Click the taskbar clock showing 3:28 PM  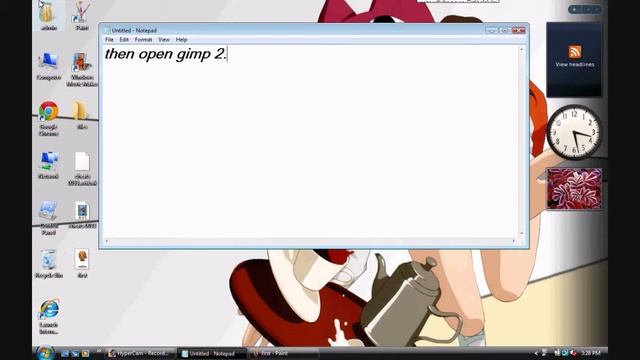click(x=591, y=353)
